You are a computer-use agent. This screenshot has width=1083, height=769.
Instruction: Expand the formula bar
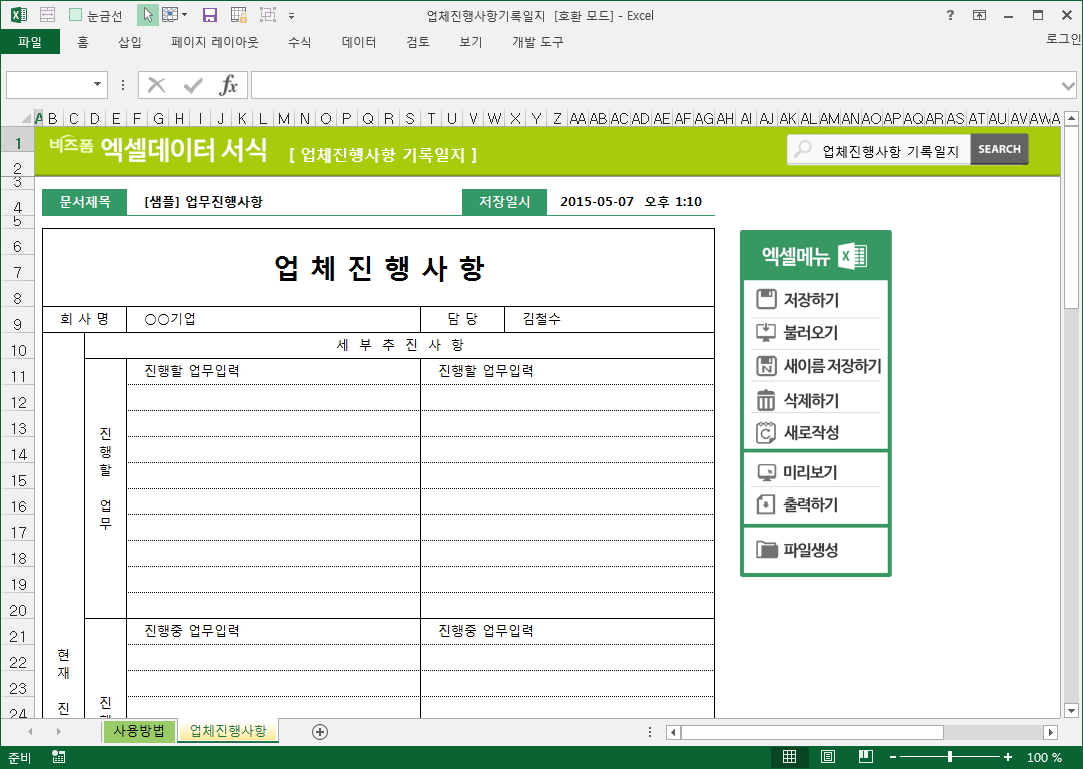coord(1068,85)
